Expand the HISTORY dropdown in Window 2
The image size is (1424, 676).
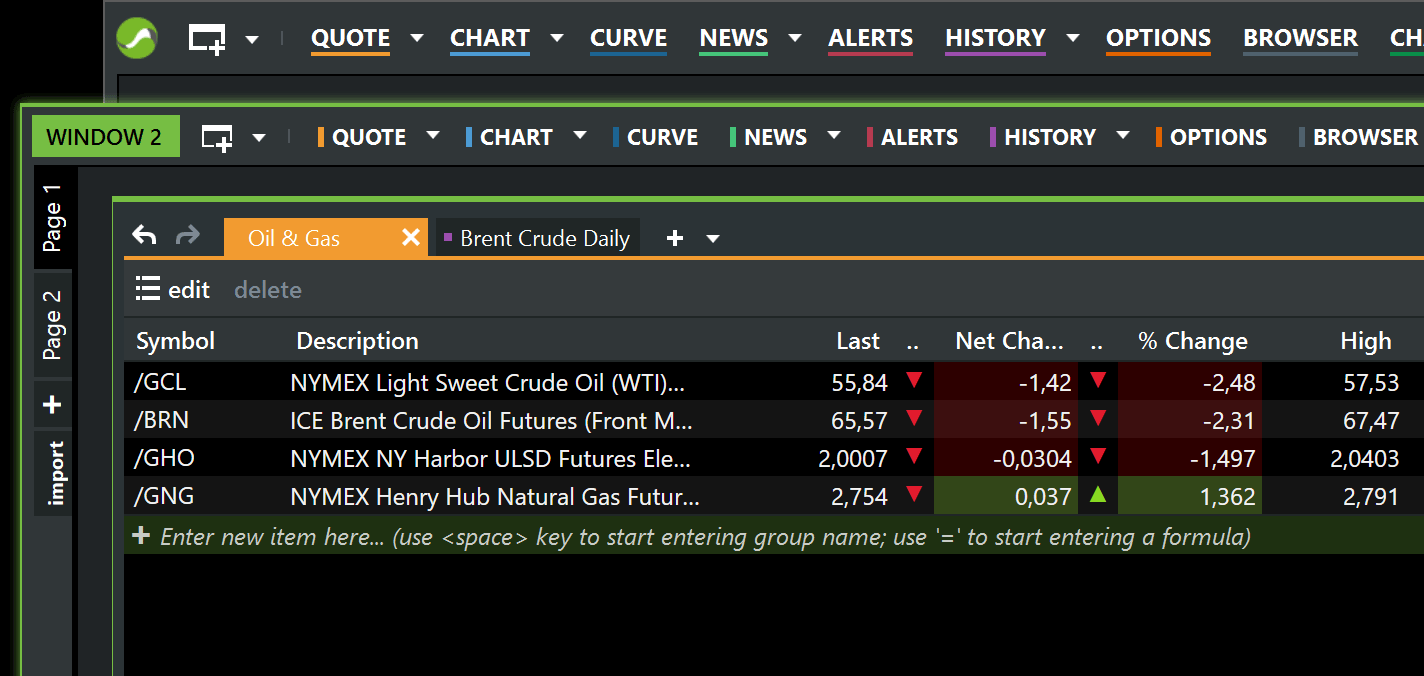(x=1123, y=136)
